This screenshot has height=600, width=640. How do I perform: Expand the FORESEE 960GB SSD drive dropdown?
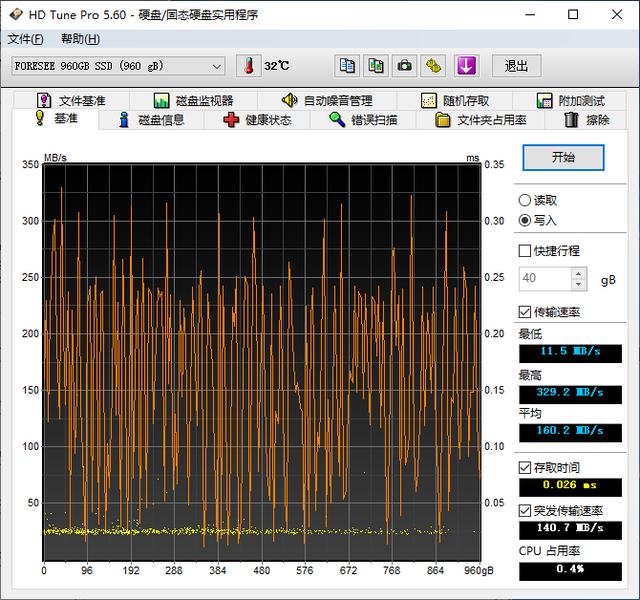point(118,66)
